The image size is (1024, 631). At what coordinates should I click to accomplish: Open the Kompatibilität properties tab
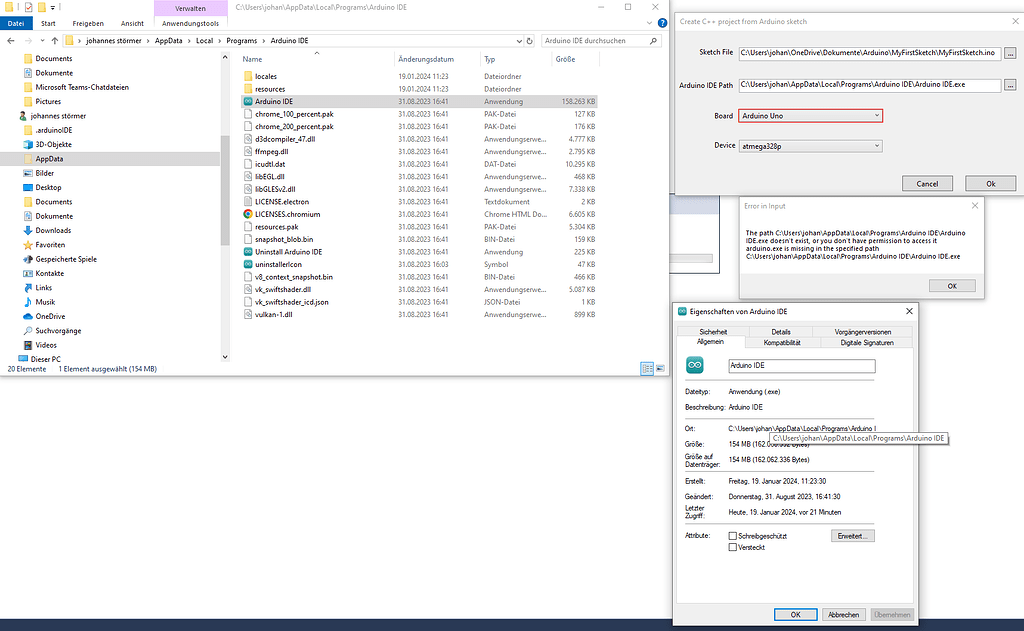tap(782, 342)
